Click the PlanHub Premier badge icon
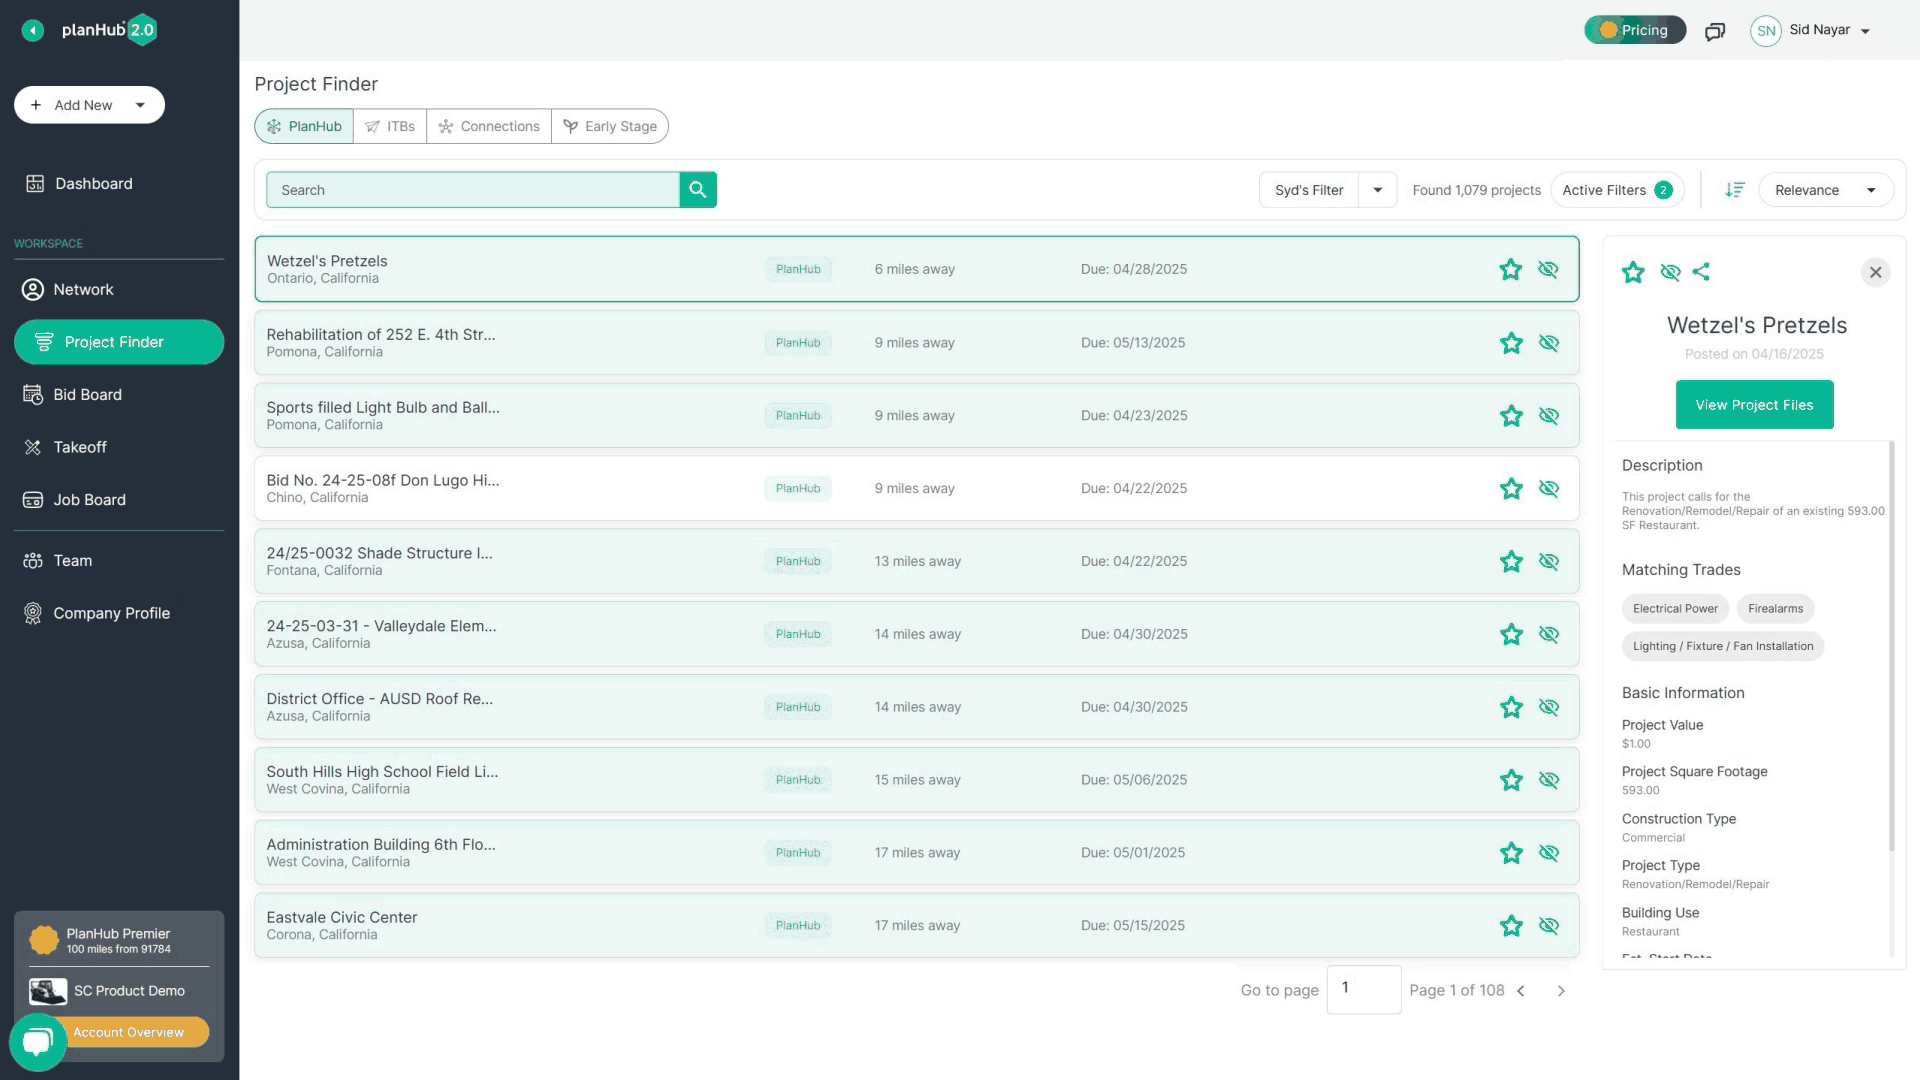This screenshot has width=1920, height=1080. [44, 940]
